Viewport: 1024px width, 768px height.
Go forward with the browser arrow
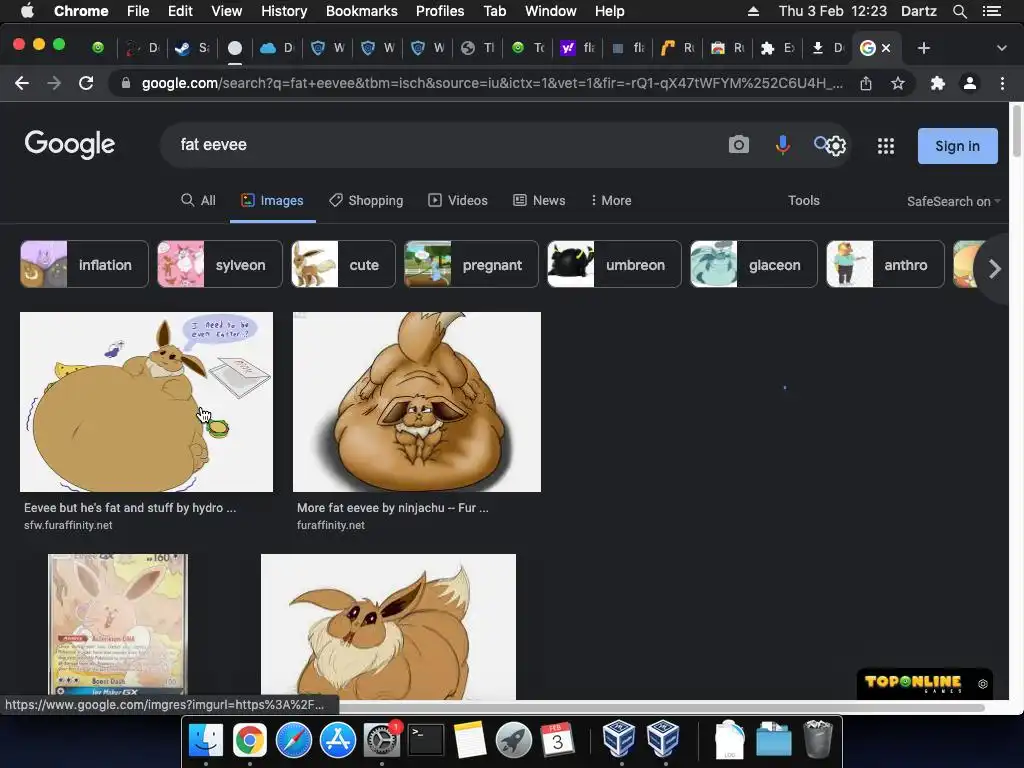tap(54, 83)
